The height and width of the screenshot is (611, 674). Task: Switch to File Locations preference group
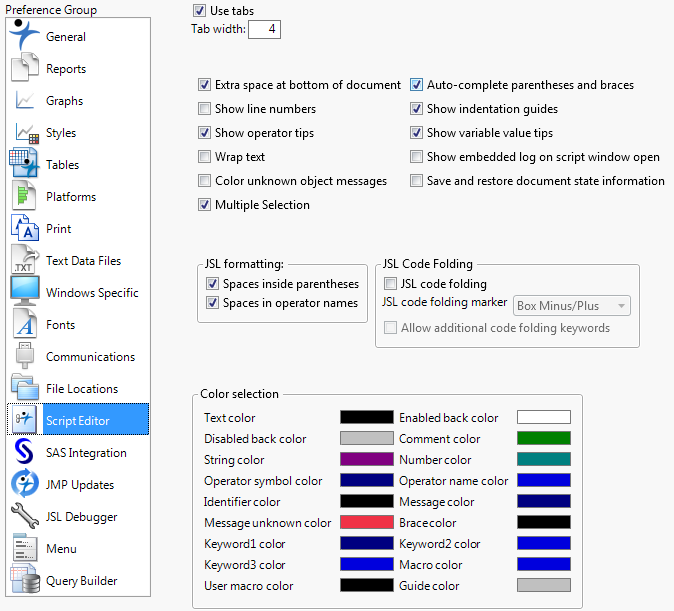(x=81, y=389)
